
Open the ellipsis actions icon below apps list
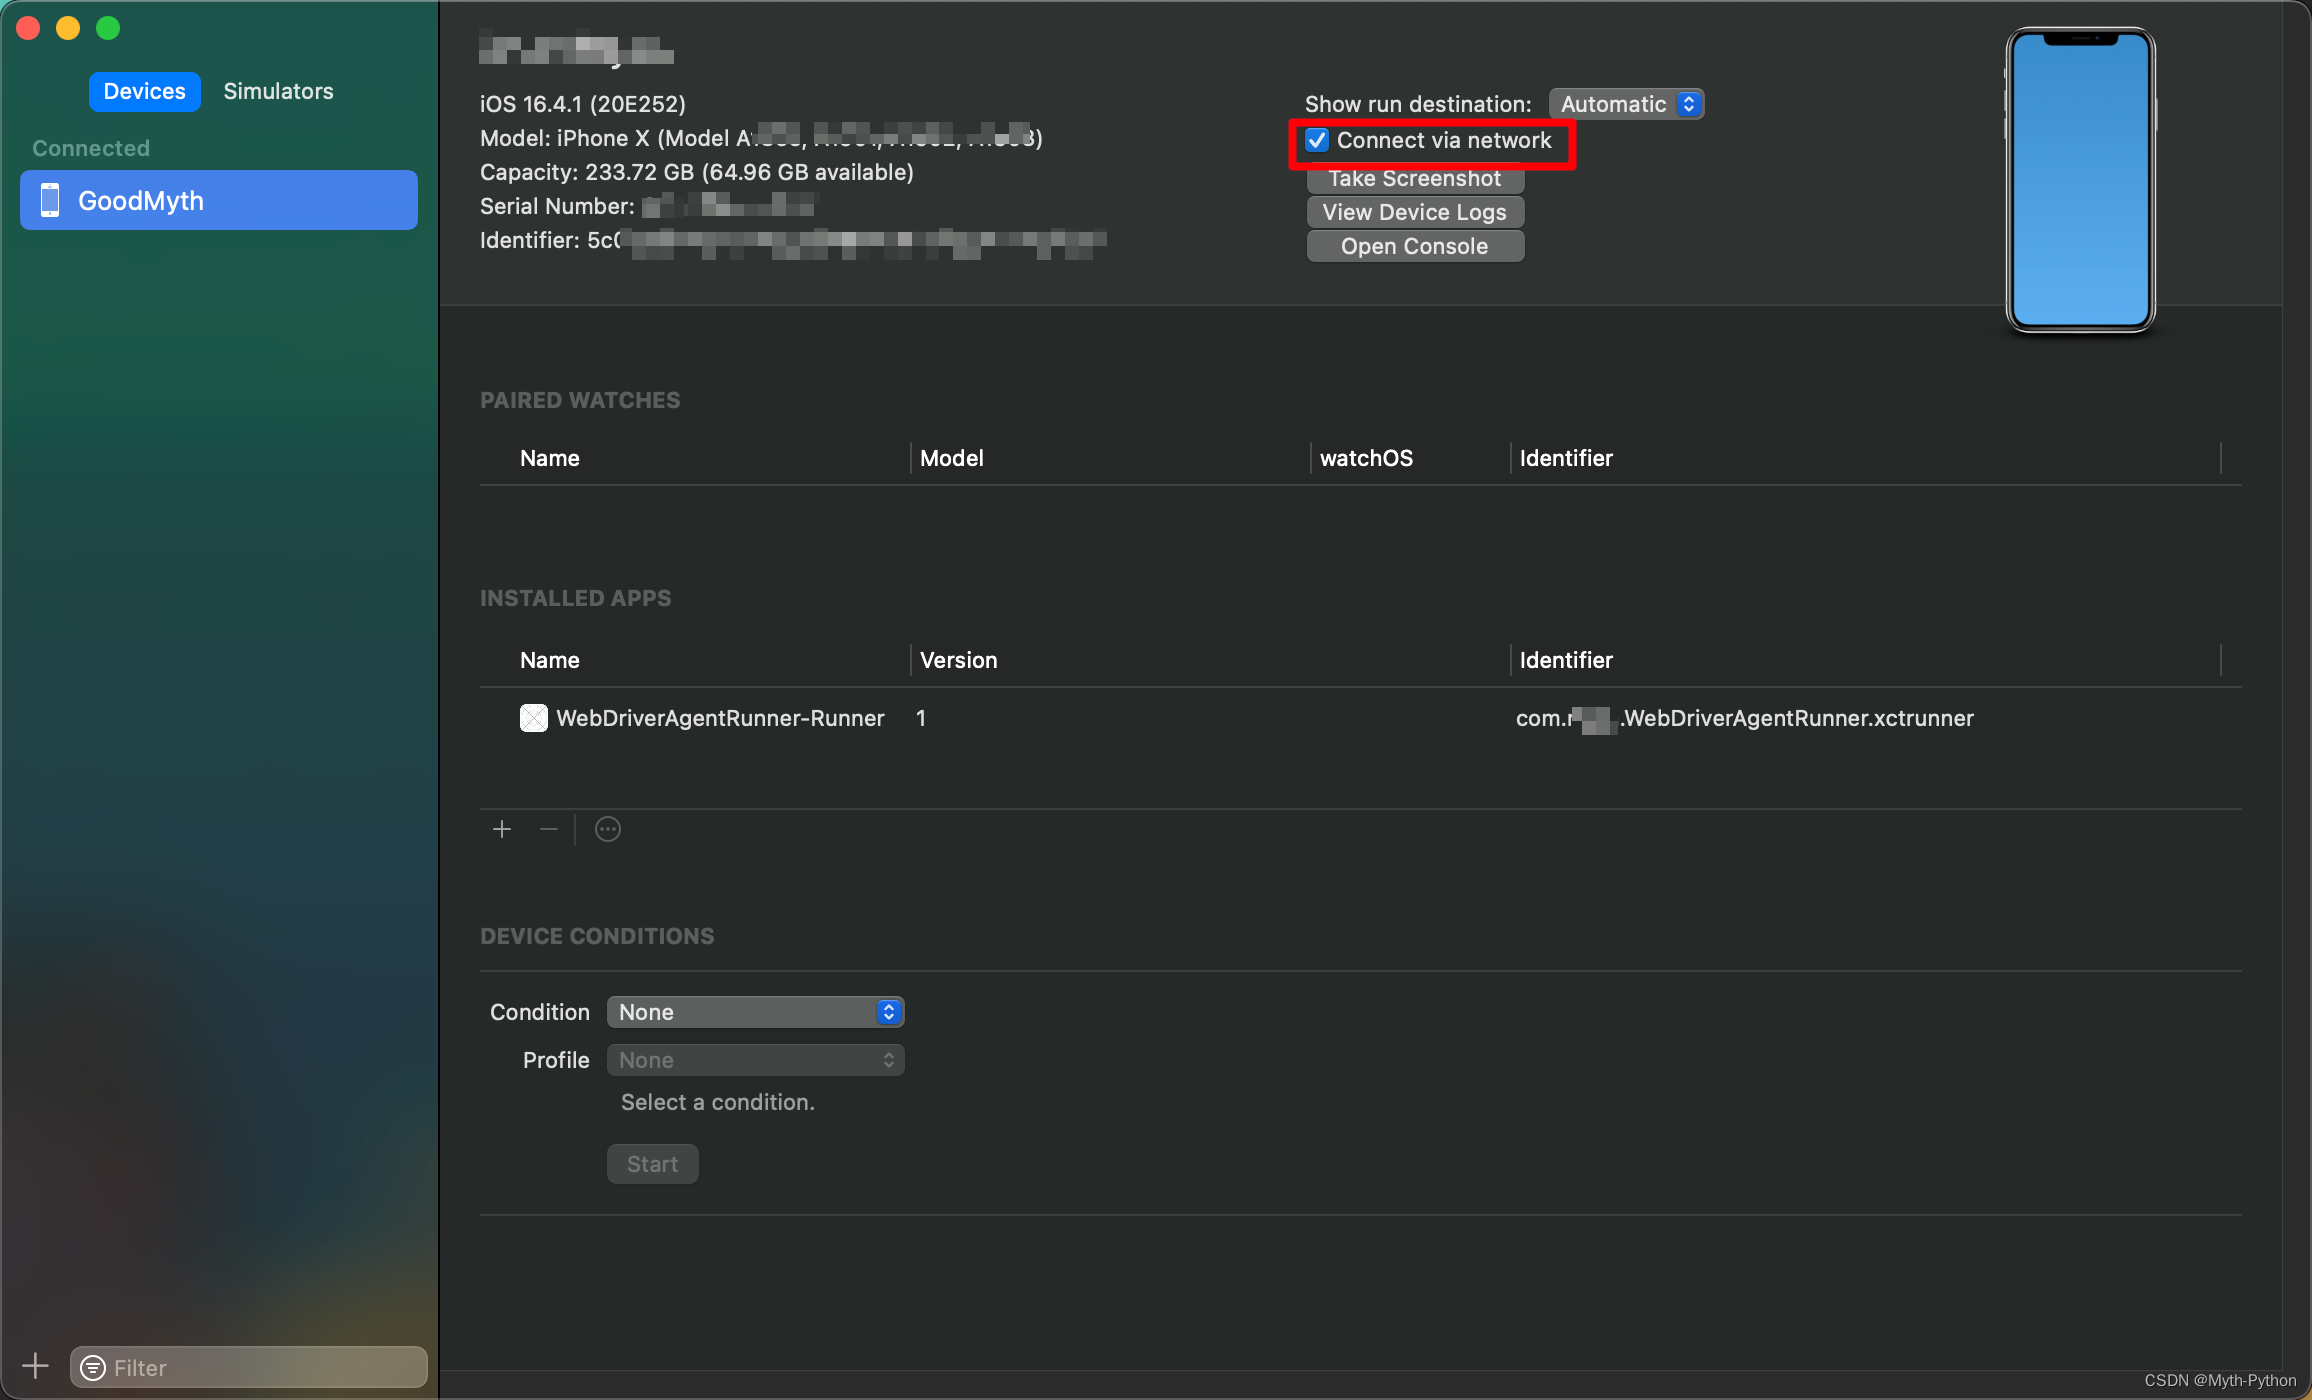(x=608, y=829)
